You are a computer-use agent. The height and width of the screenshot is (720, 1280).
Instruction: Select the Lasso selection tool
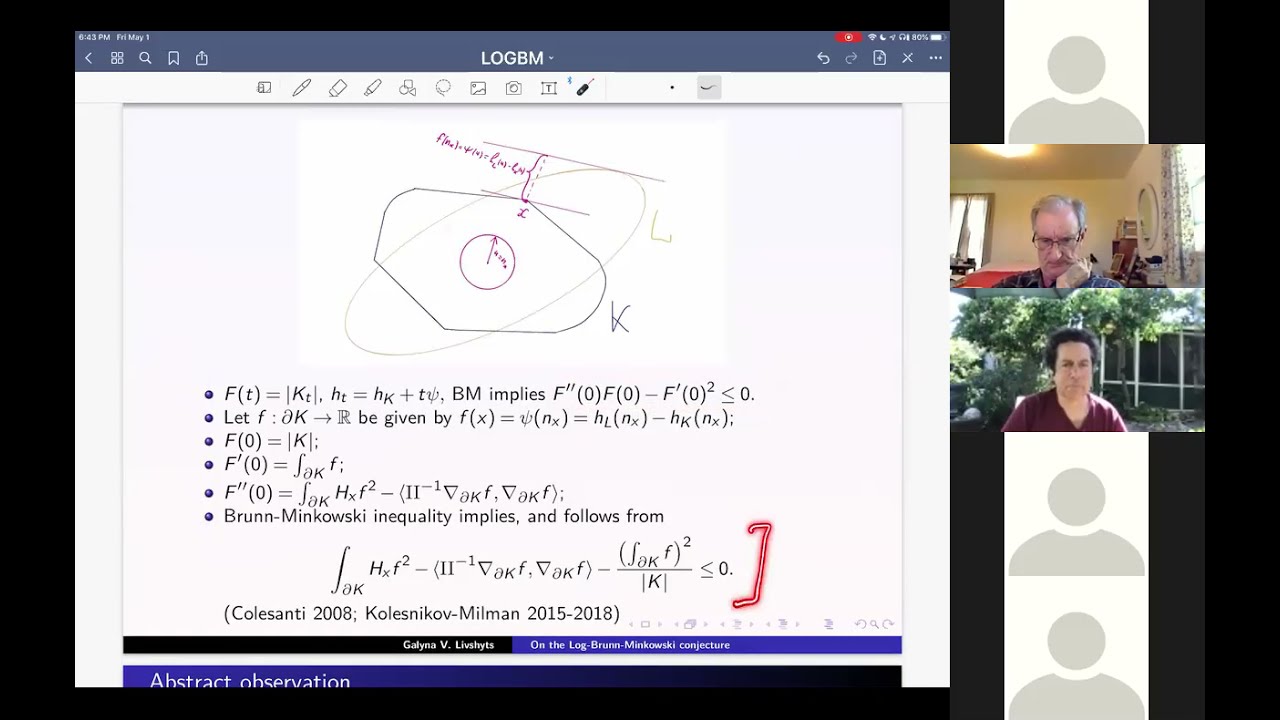tap(443, 88)
